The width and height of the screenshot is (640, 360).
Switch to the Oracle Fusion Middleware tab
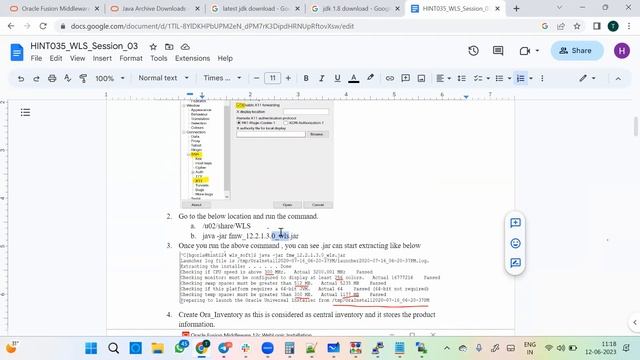(x=55, y=9)
